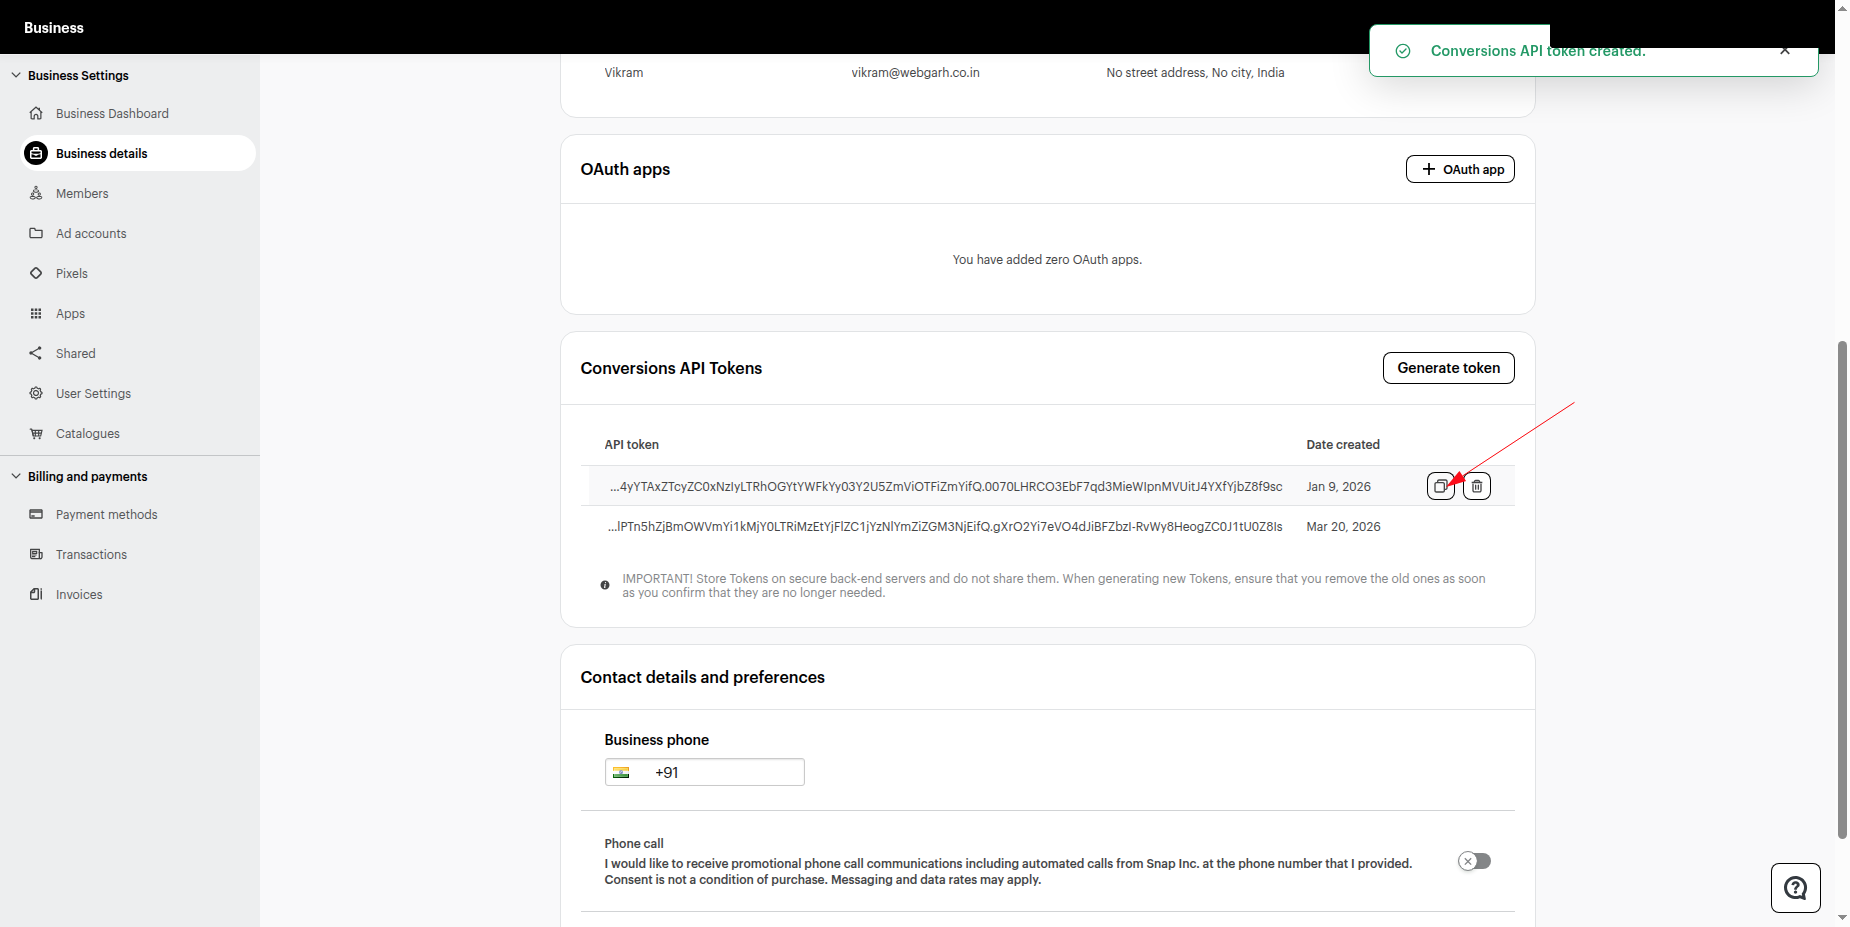Navigate to User Settings
Viewport: 1850px width, 927px height.
coord(93,393)
